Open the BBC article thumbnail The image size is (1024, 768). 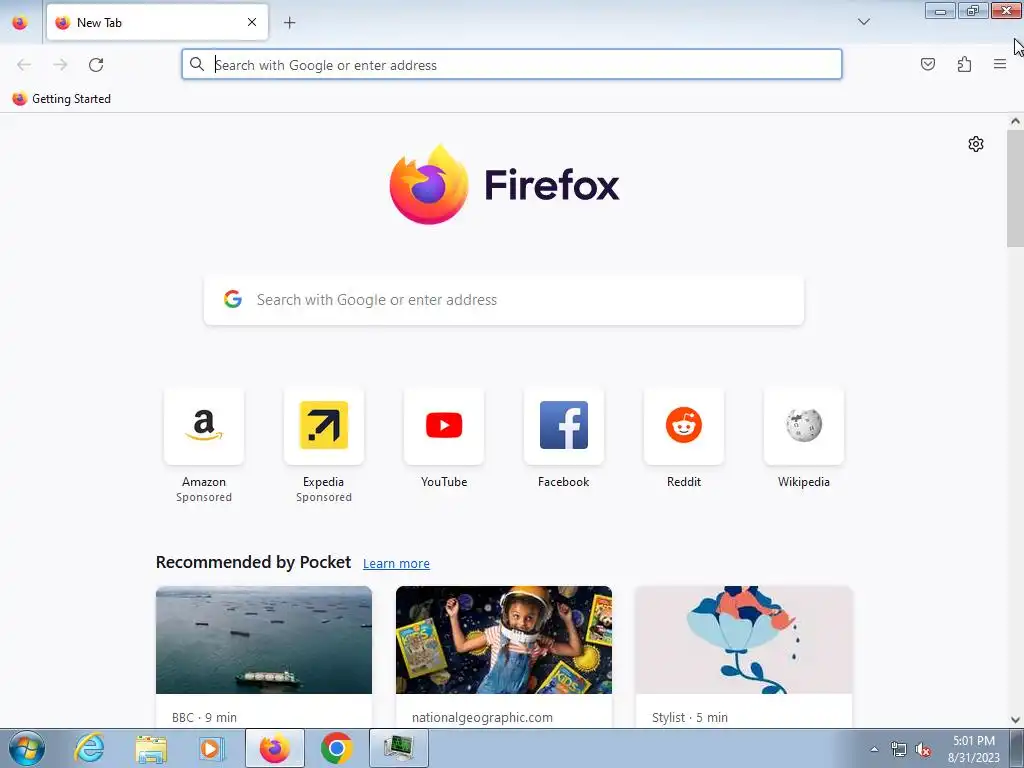coord(264,639)
